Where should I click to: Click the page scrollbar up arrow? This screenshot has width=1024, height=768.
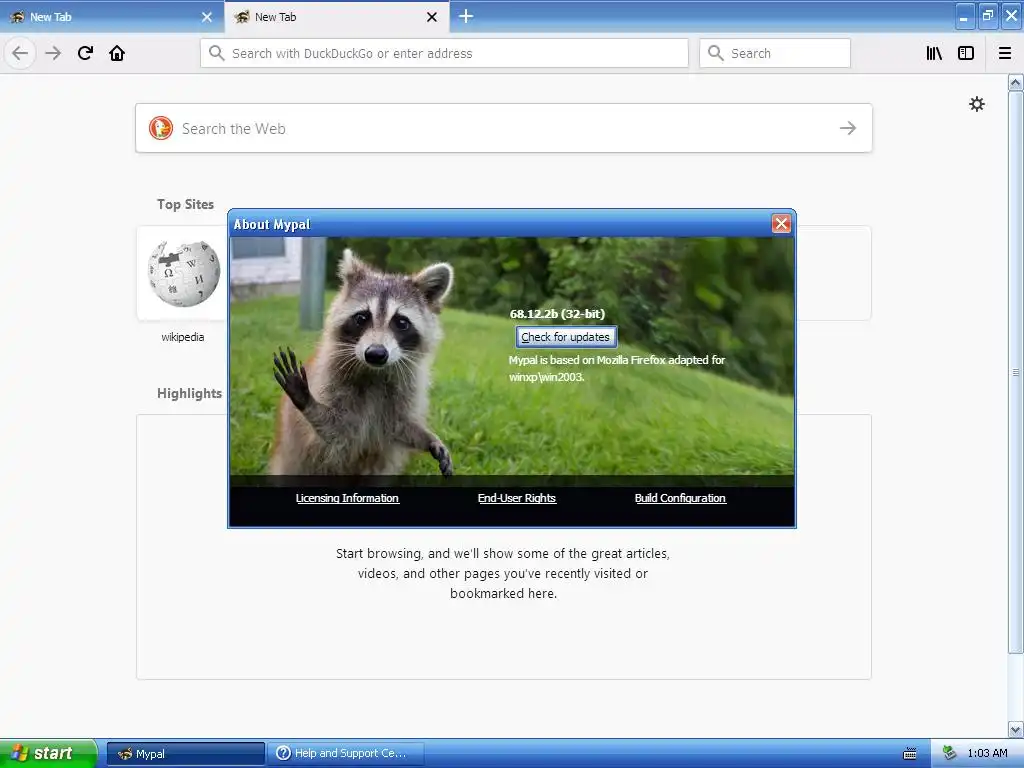click(x=1016, y=83)
